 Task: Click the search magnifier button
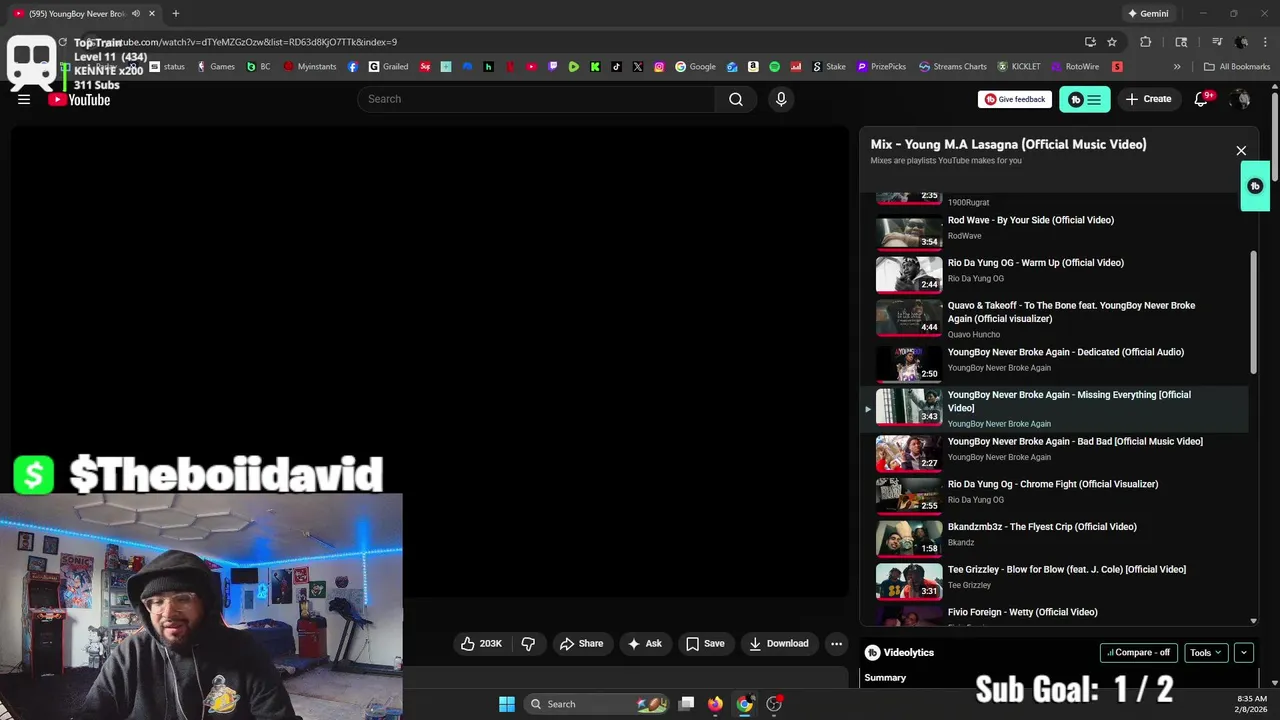pos(736,99)
